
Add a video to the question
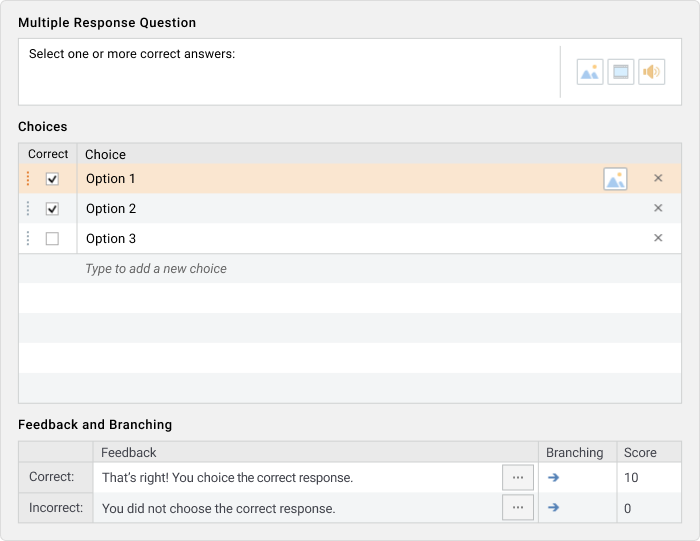click(621, 72)
